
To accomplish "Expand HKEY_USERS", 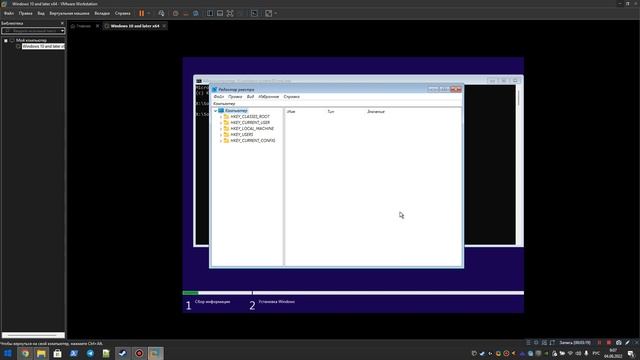I will click(221, 135).
